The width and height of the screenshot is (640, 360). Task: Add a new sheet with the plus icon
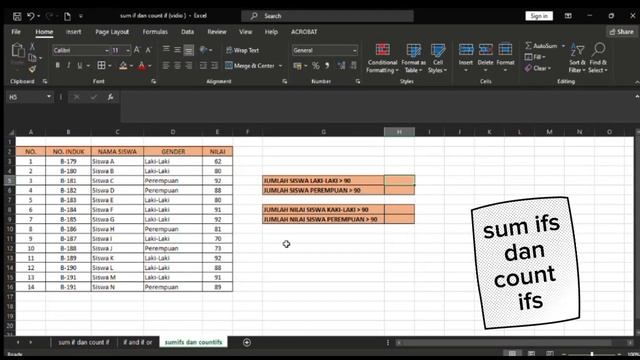coord(247,342)
